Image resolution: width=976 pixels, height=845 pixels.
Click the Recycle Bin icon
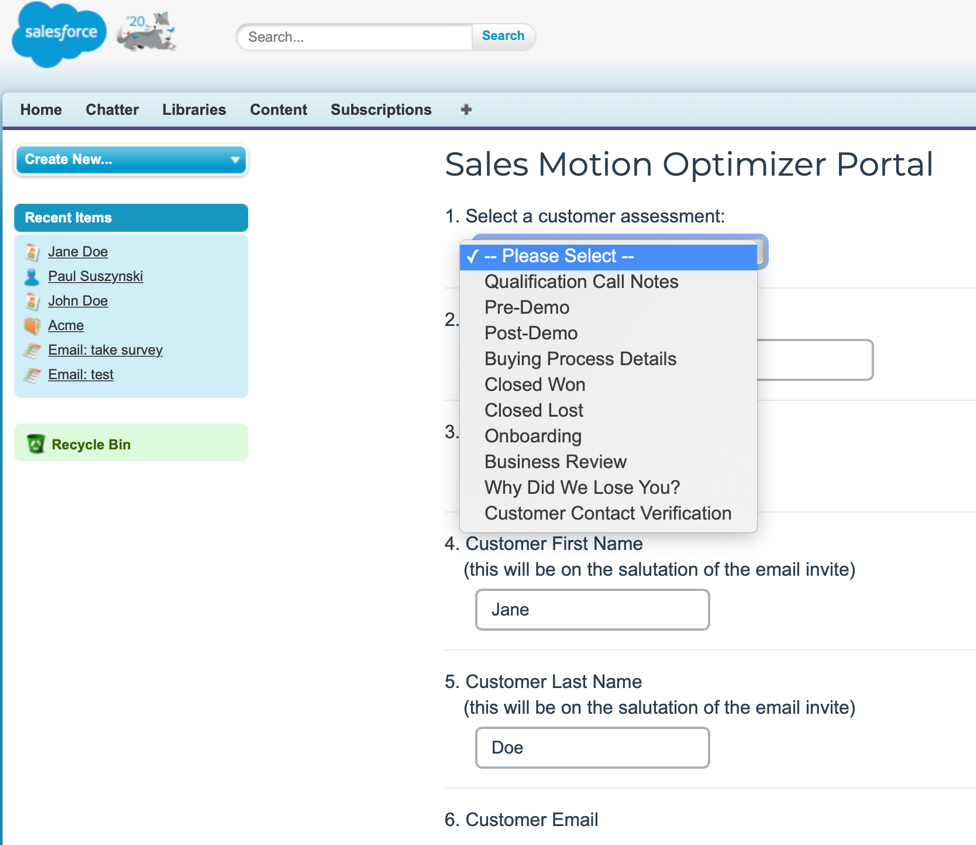[36, 444]
